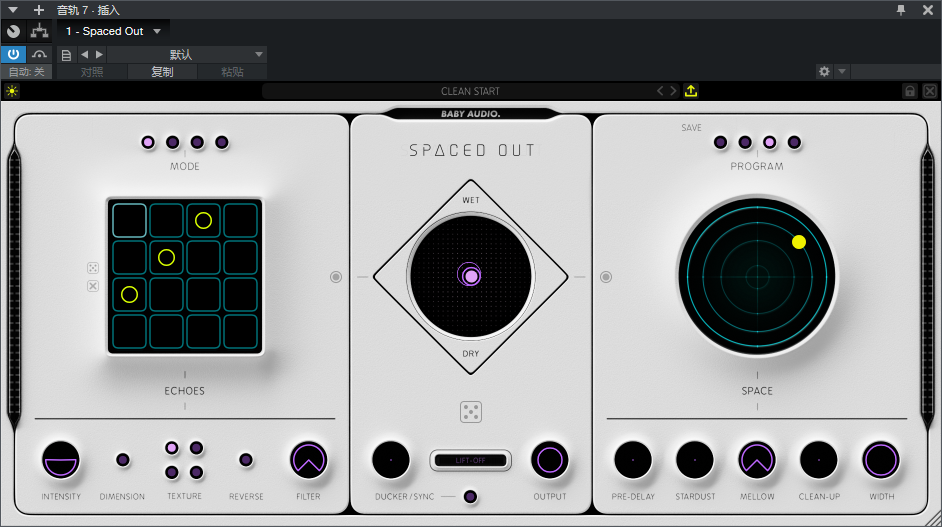The width and height of the screenshot is (942, 527).
Task: Select the second MODE dot
Action: pos(172,142)
